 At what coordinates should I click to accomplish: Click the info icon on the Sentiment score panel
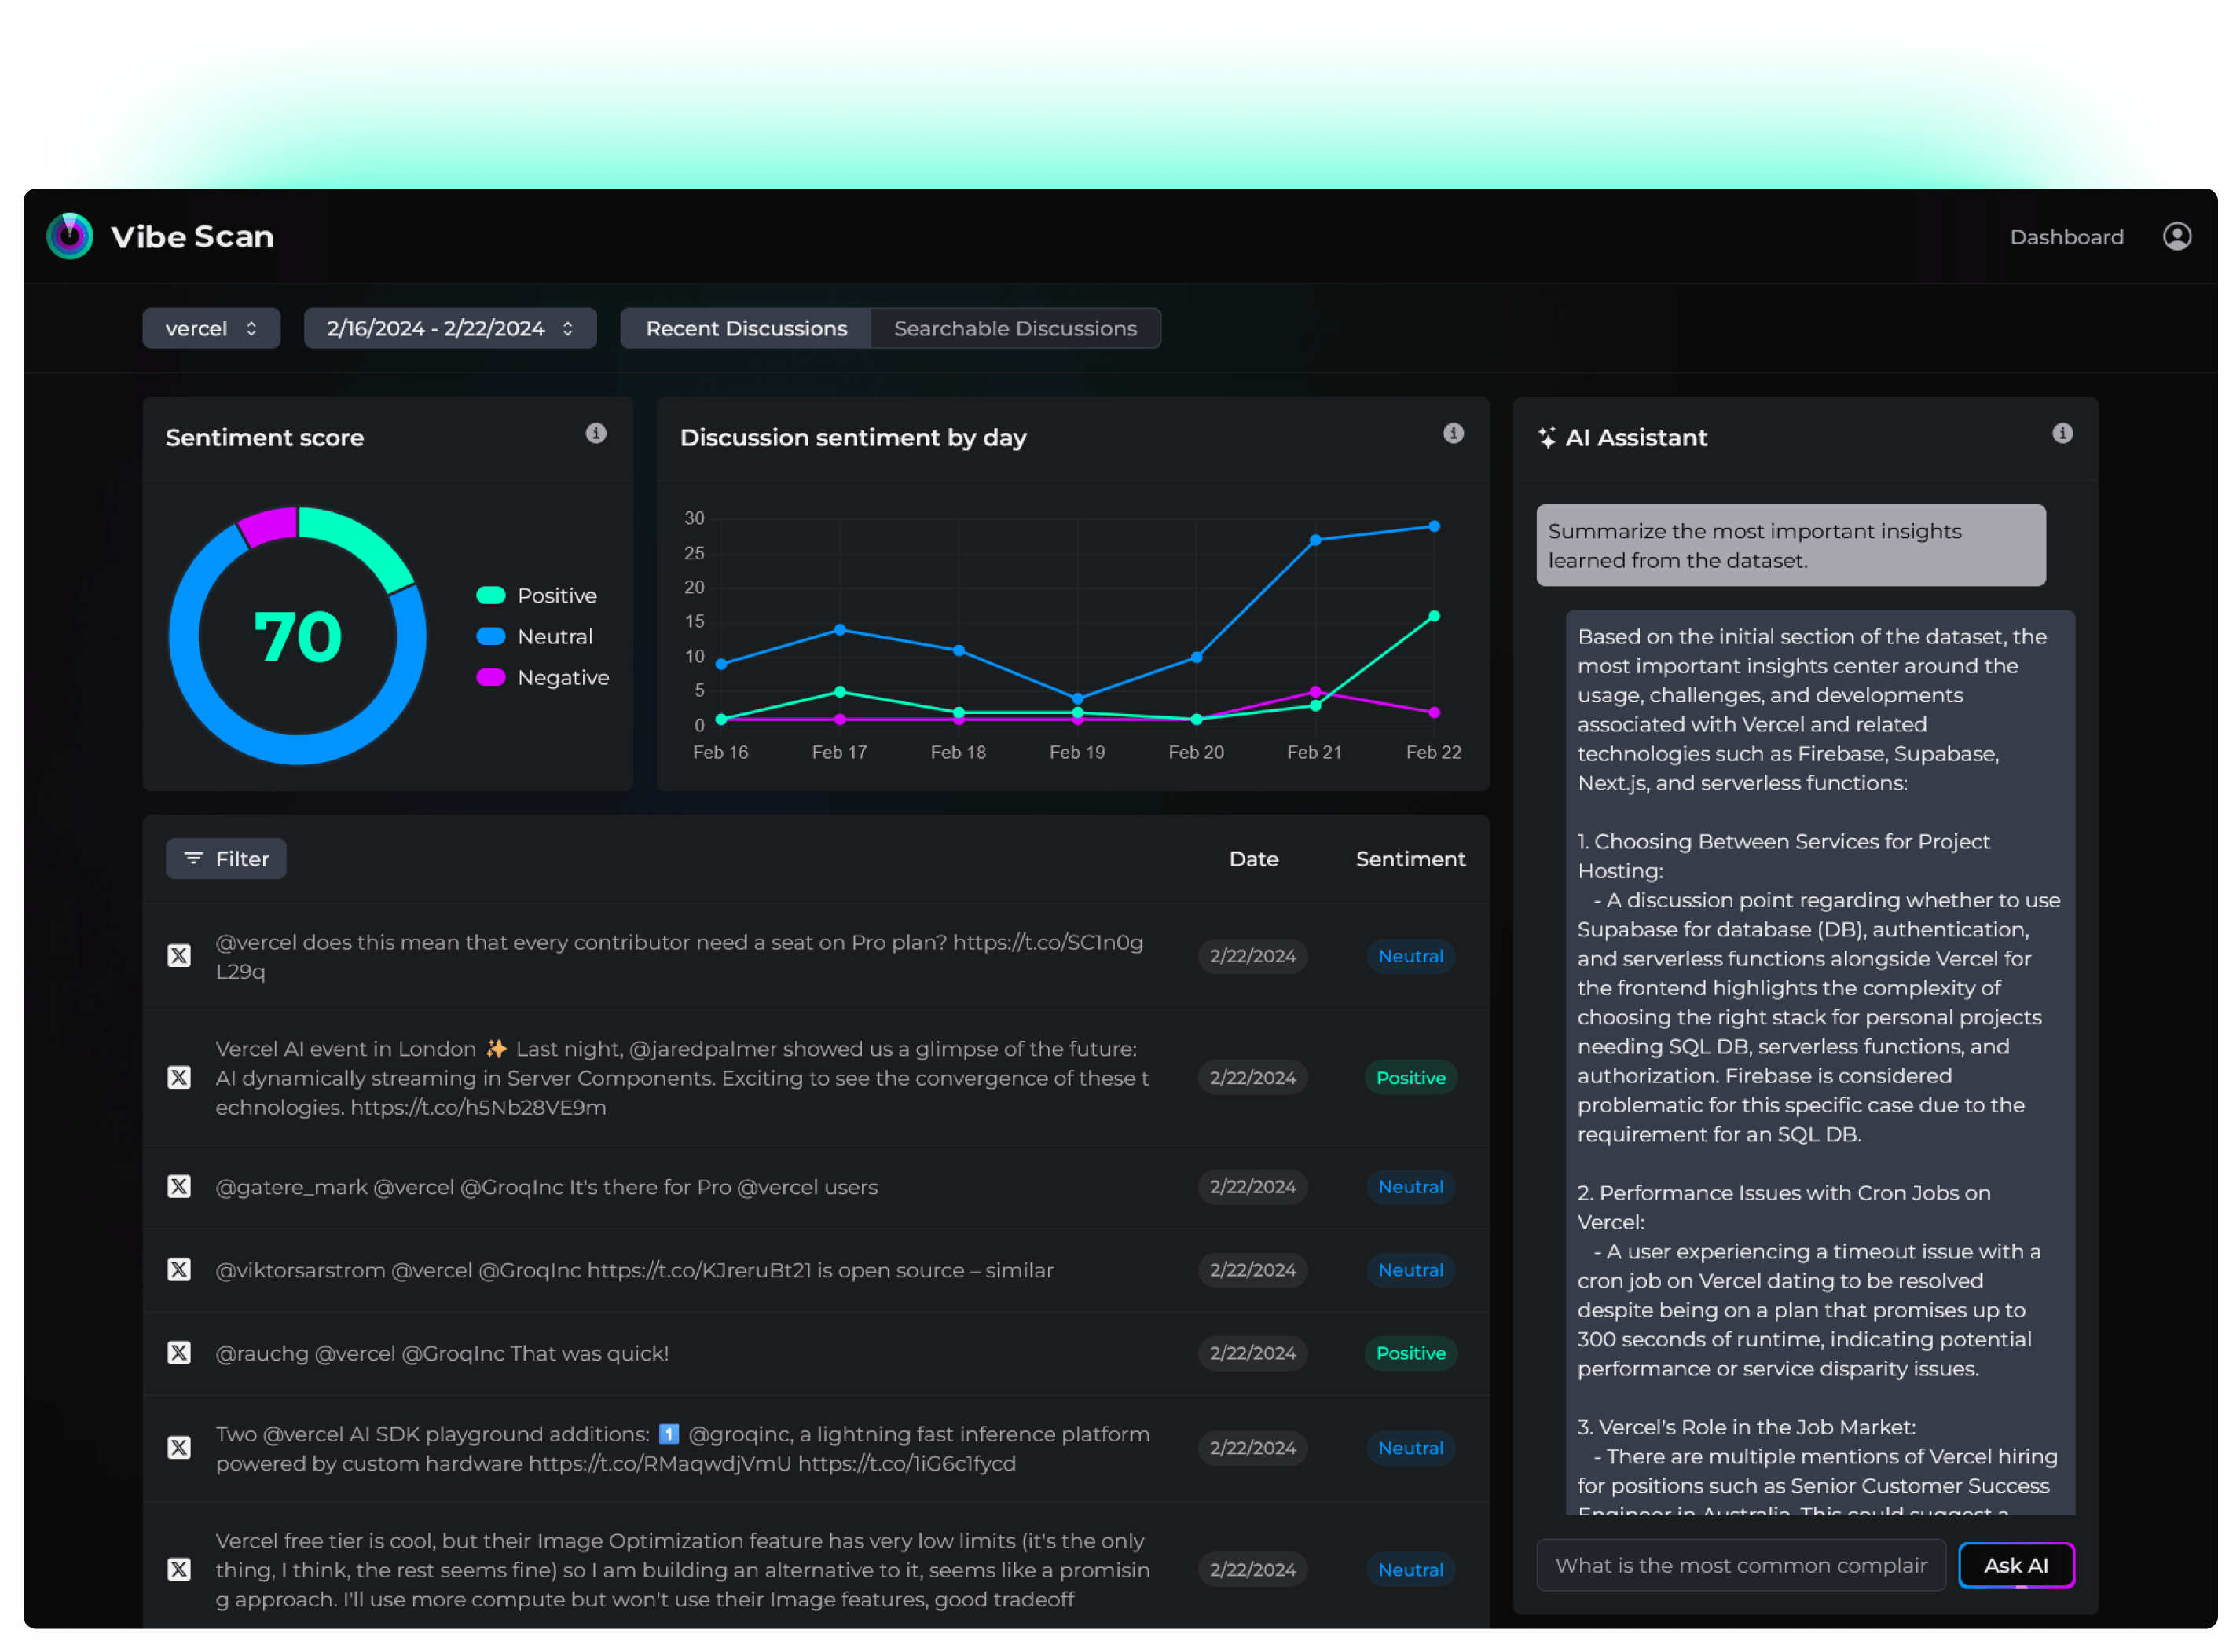[597, 434]
